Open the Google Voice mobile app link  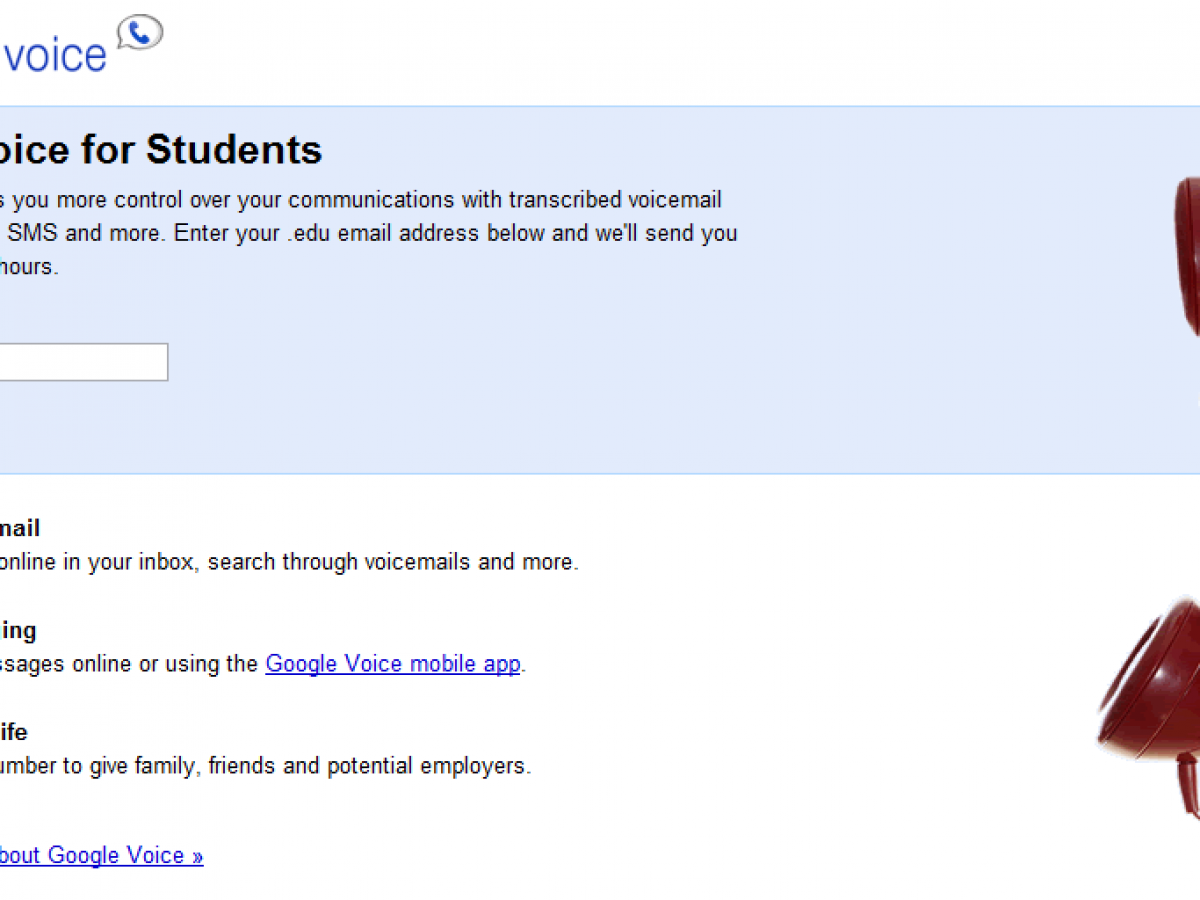pyautogui.click(x=393, y=664)
